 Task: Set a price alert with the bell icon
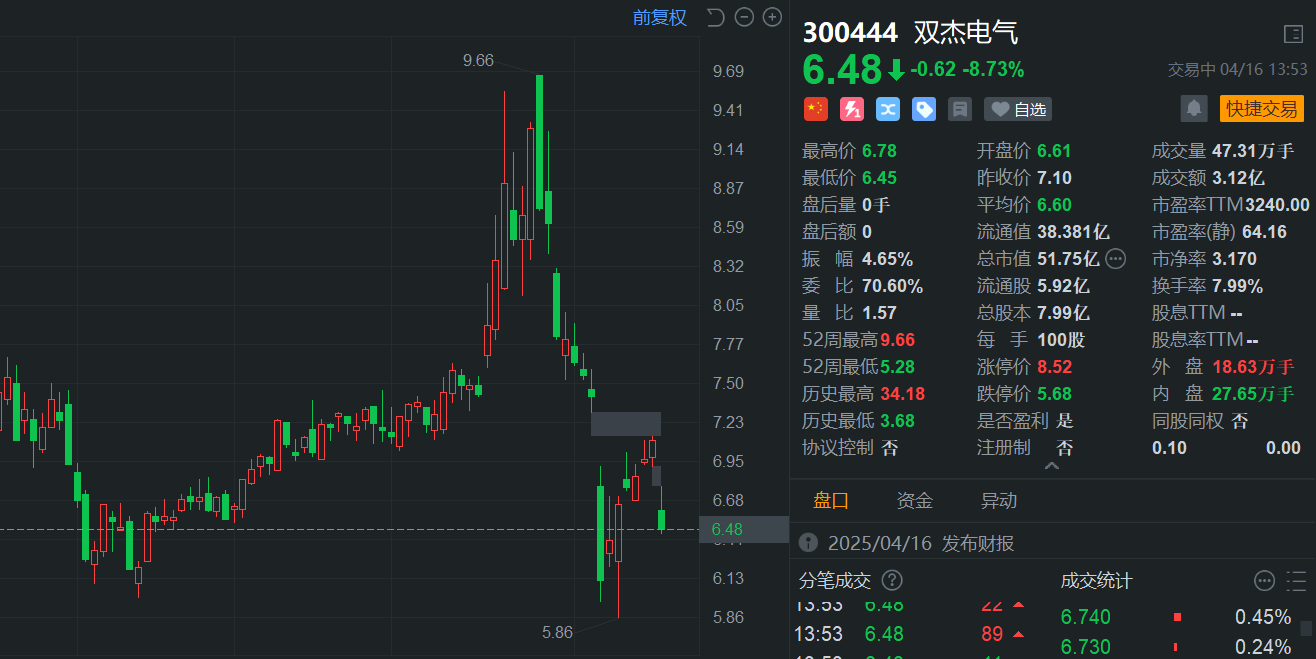pyautogui.click(x=1193, y=109)
